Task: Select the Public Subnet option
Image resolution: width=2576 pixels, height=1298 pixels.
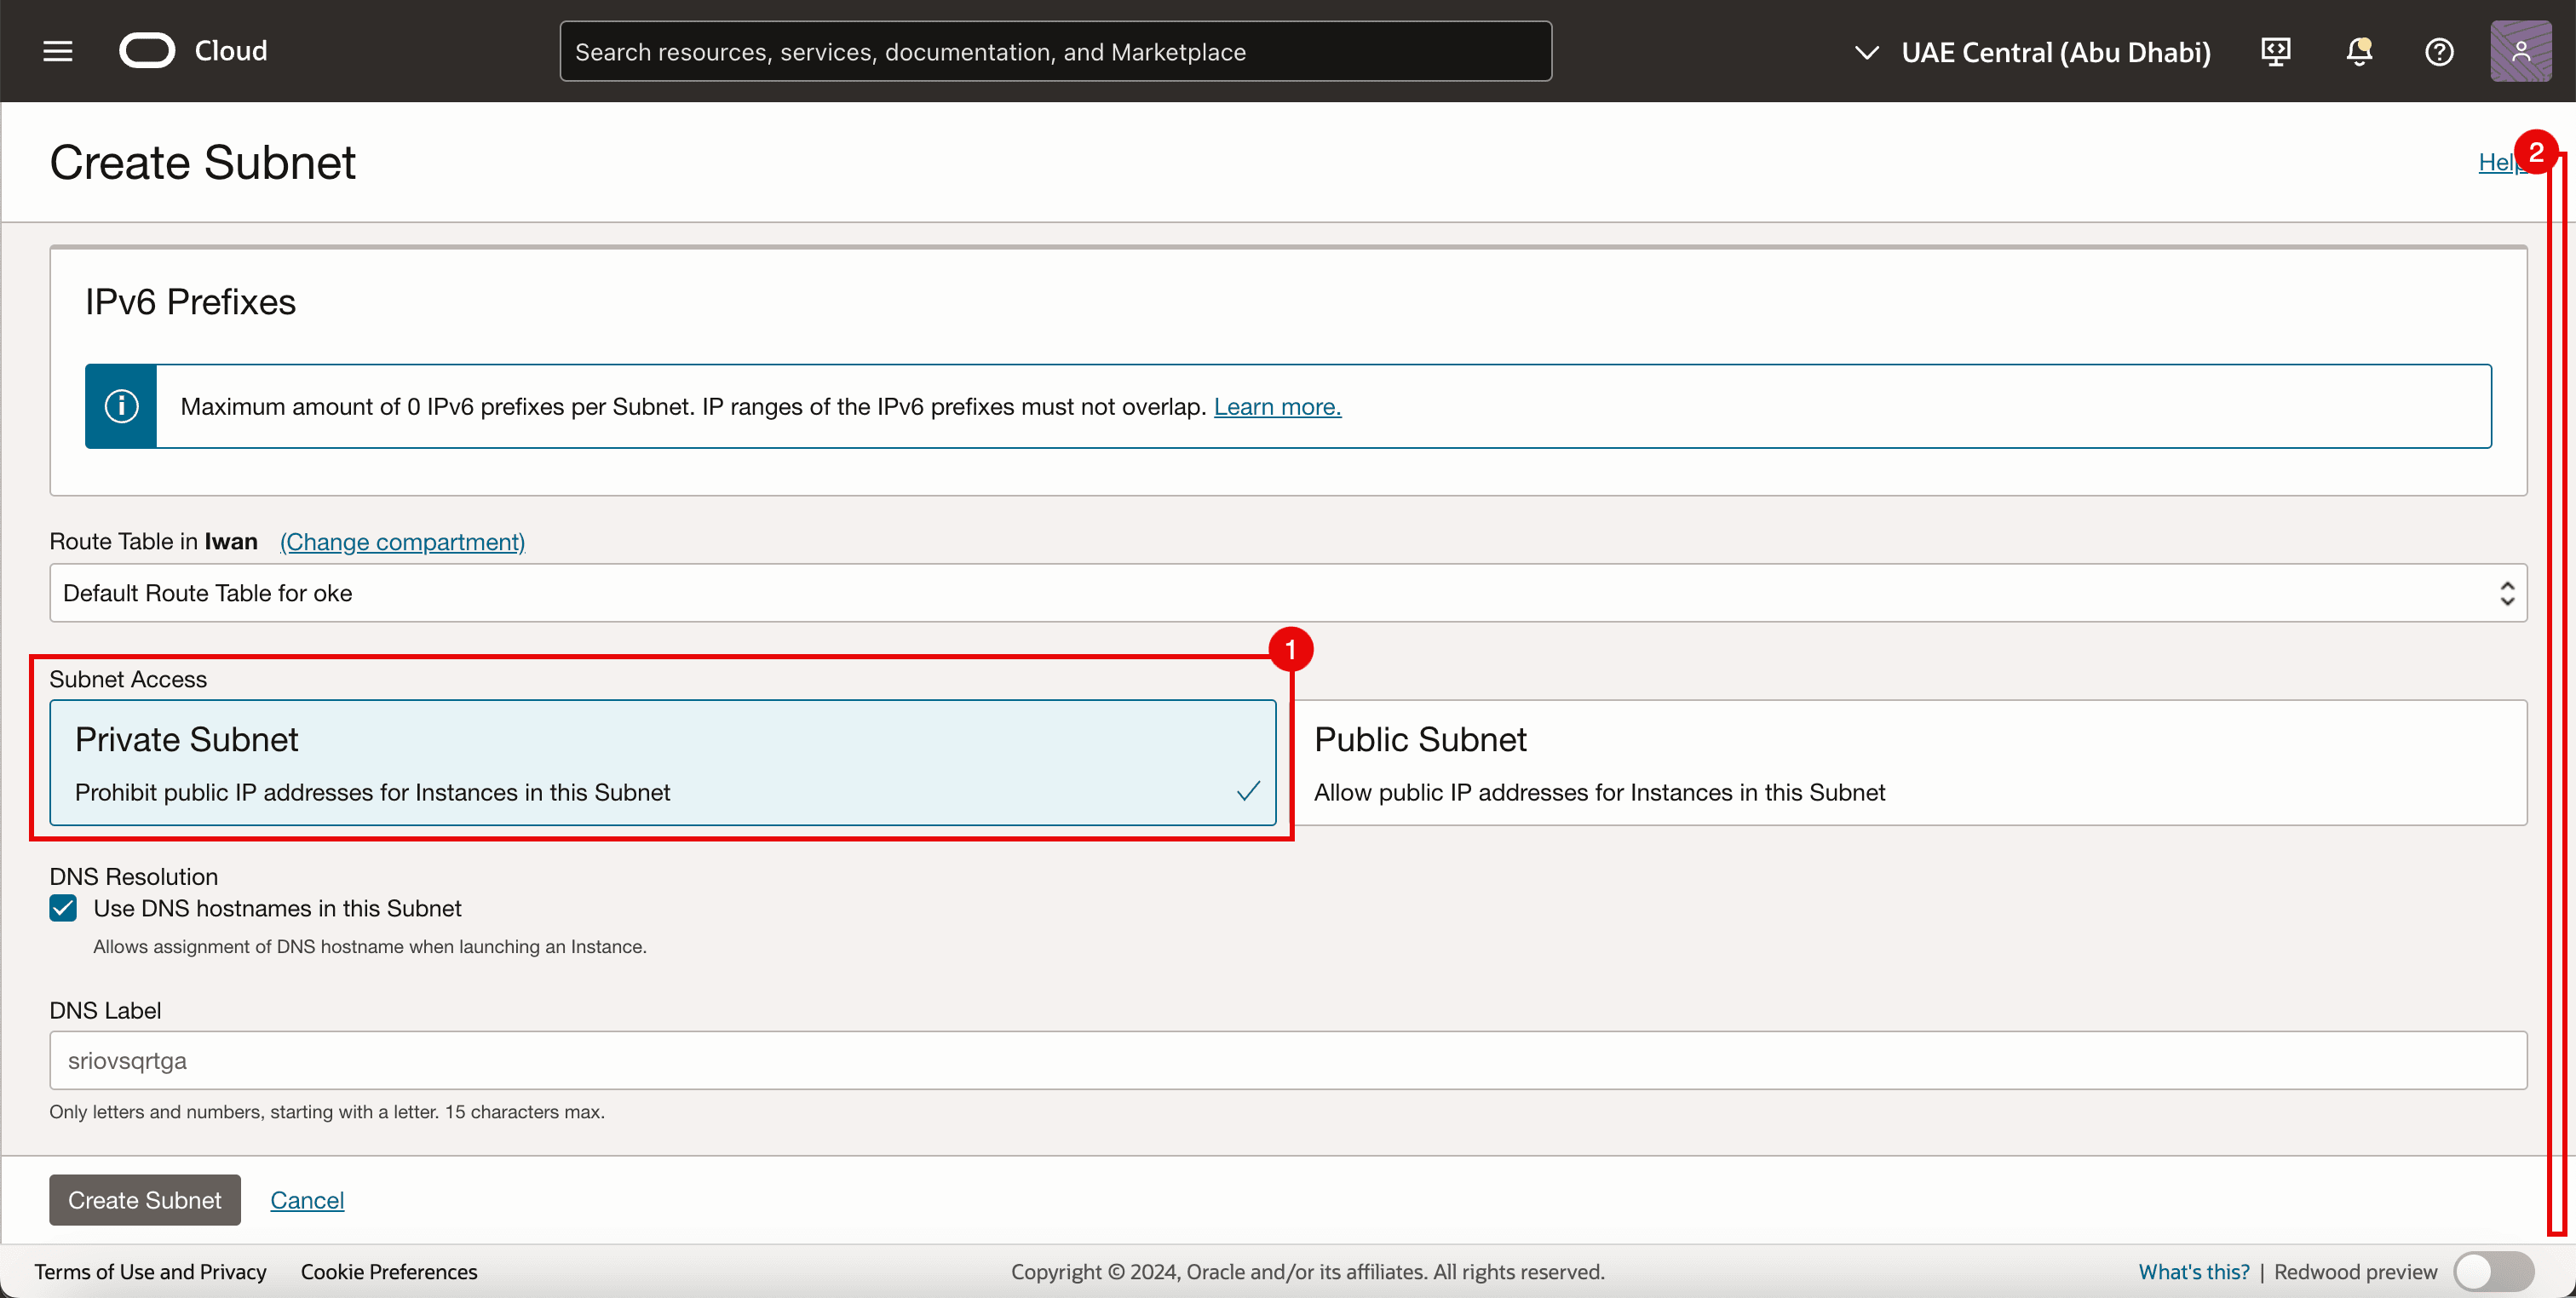Action: pos(1910,763)
